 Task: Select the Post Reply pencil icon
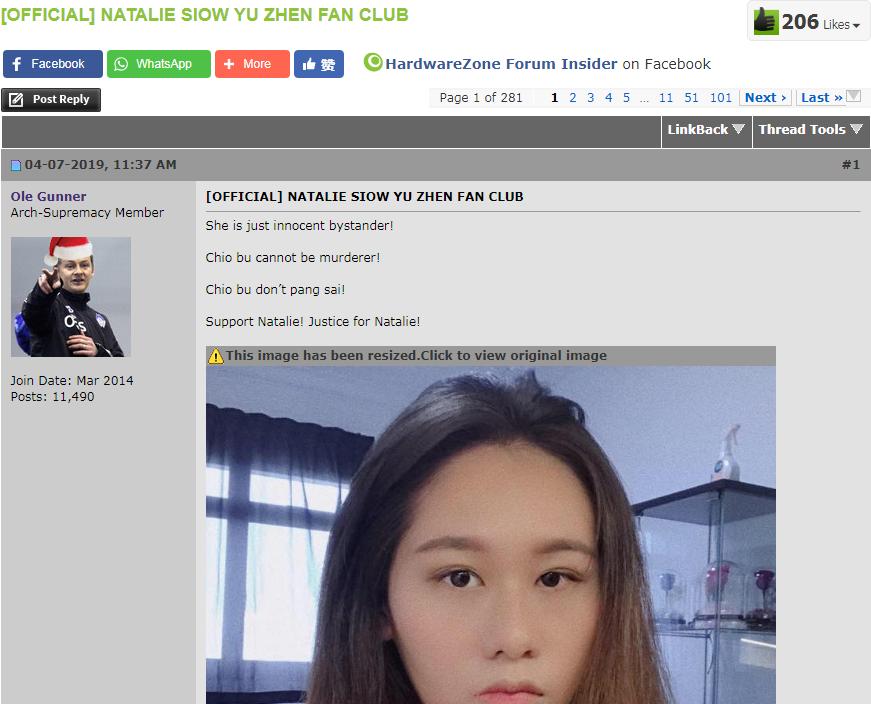pyautogui.click(x=18, y=99)
